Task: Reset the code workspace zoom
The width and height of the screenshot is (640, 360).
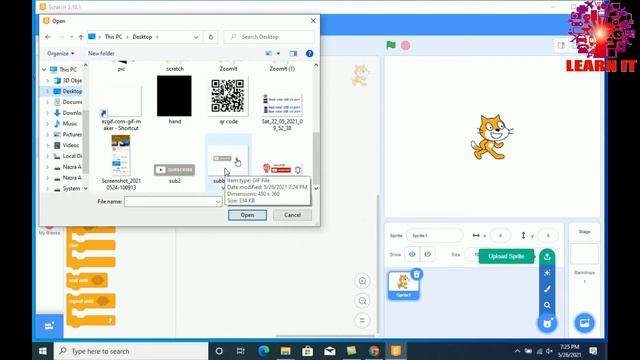Action: point(362,320)
